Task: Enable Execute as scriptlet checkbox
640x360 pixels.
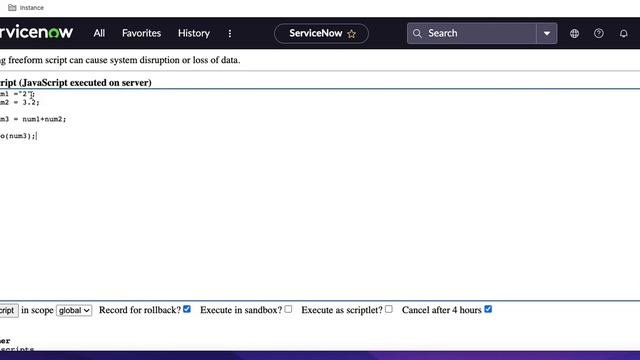Action: click(389, 309)
